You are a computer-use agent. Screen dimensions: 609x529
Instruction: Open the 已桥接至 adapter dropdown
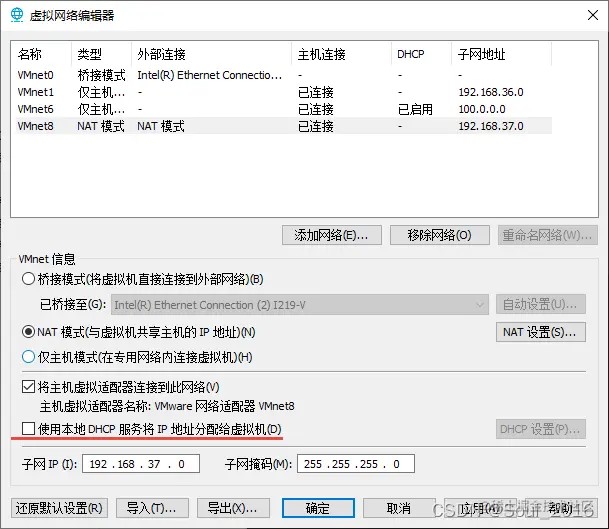pos(299,305)
